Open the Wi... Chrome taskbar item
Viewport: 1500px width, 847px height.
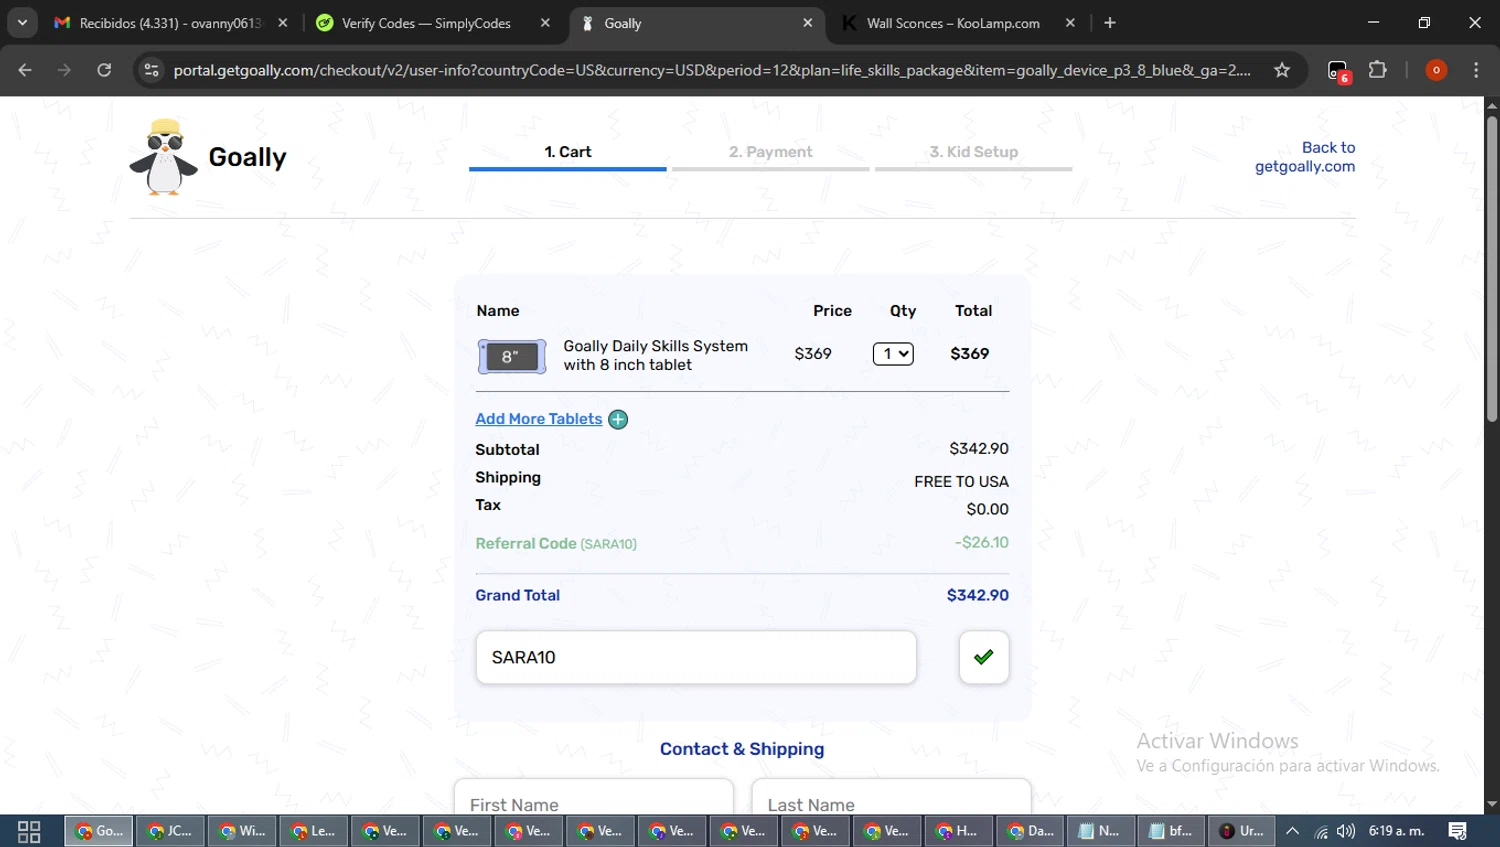click(x=242, y=831)
